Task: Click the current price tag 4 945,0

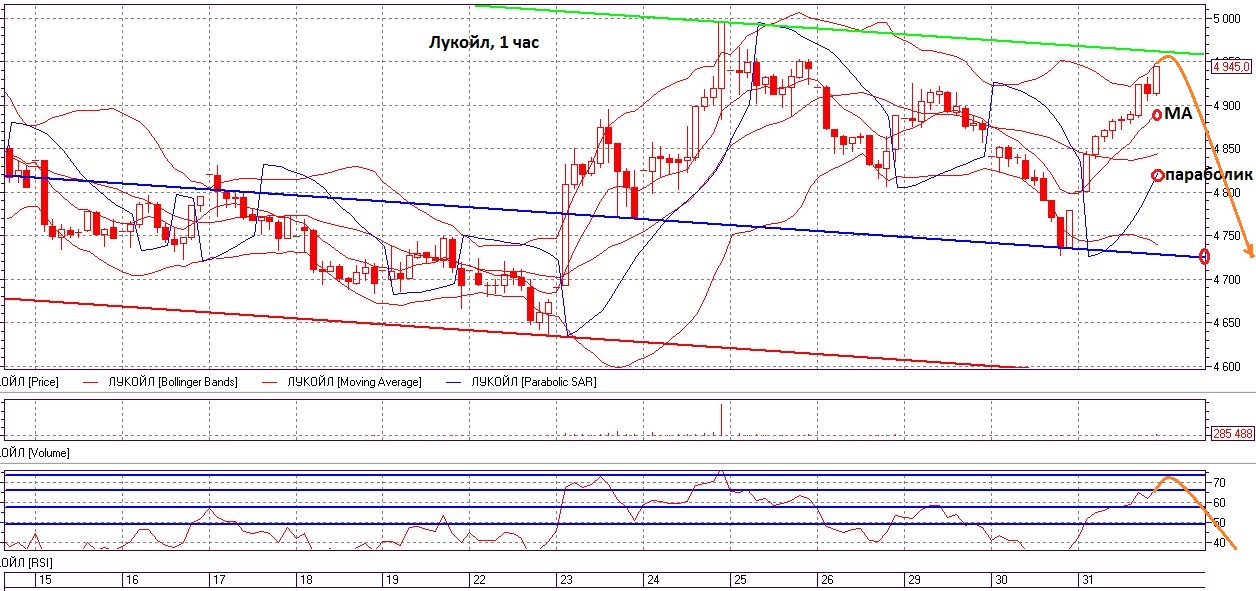Action: (1231, 66)
